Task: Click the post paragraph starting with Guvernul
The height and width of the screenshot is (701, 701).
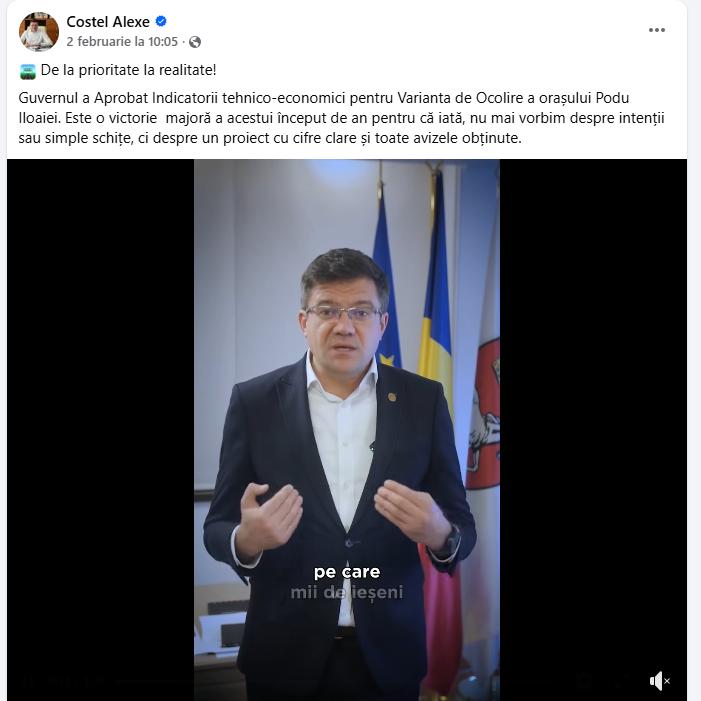Action: (342, 118)
